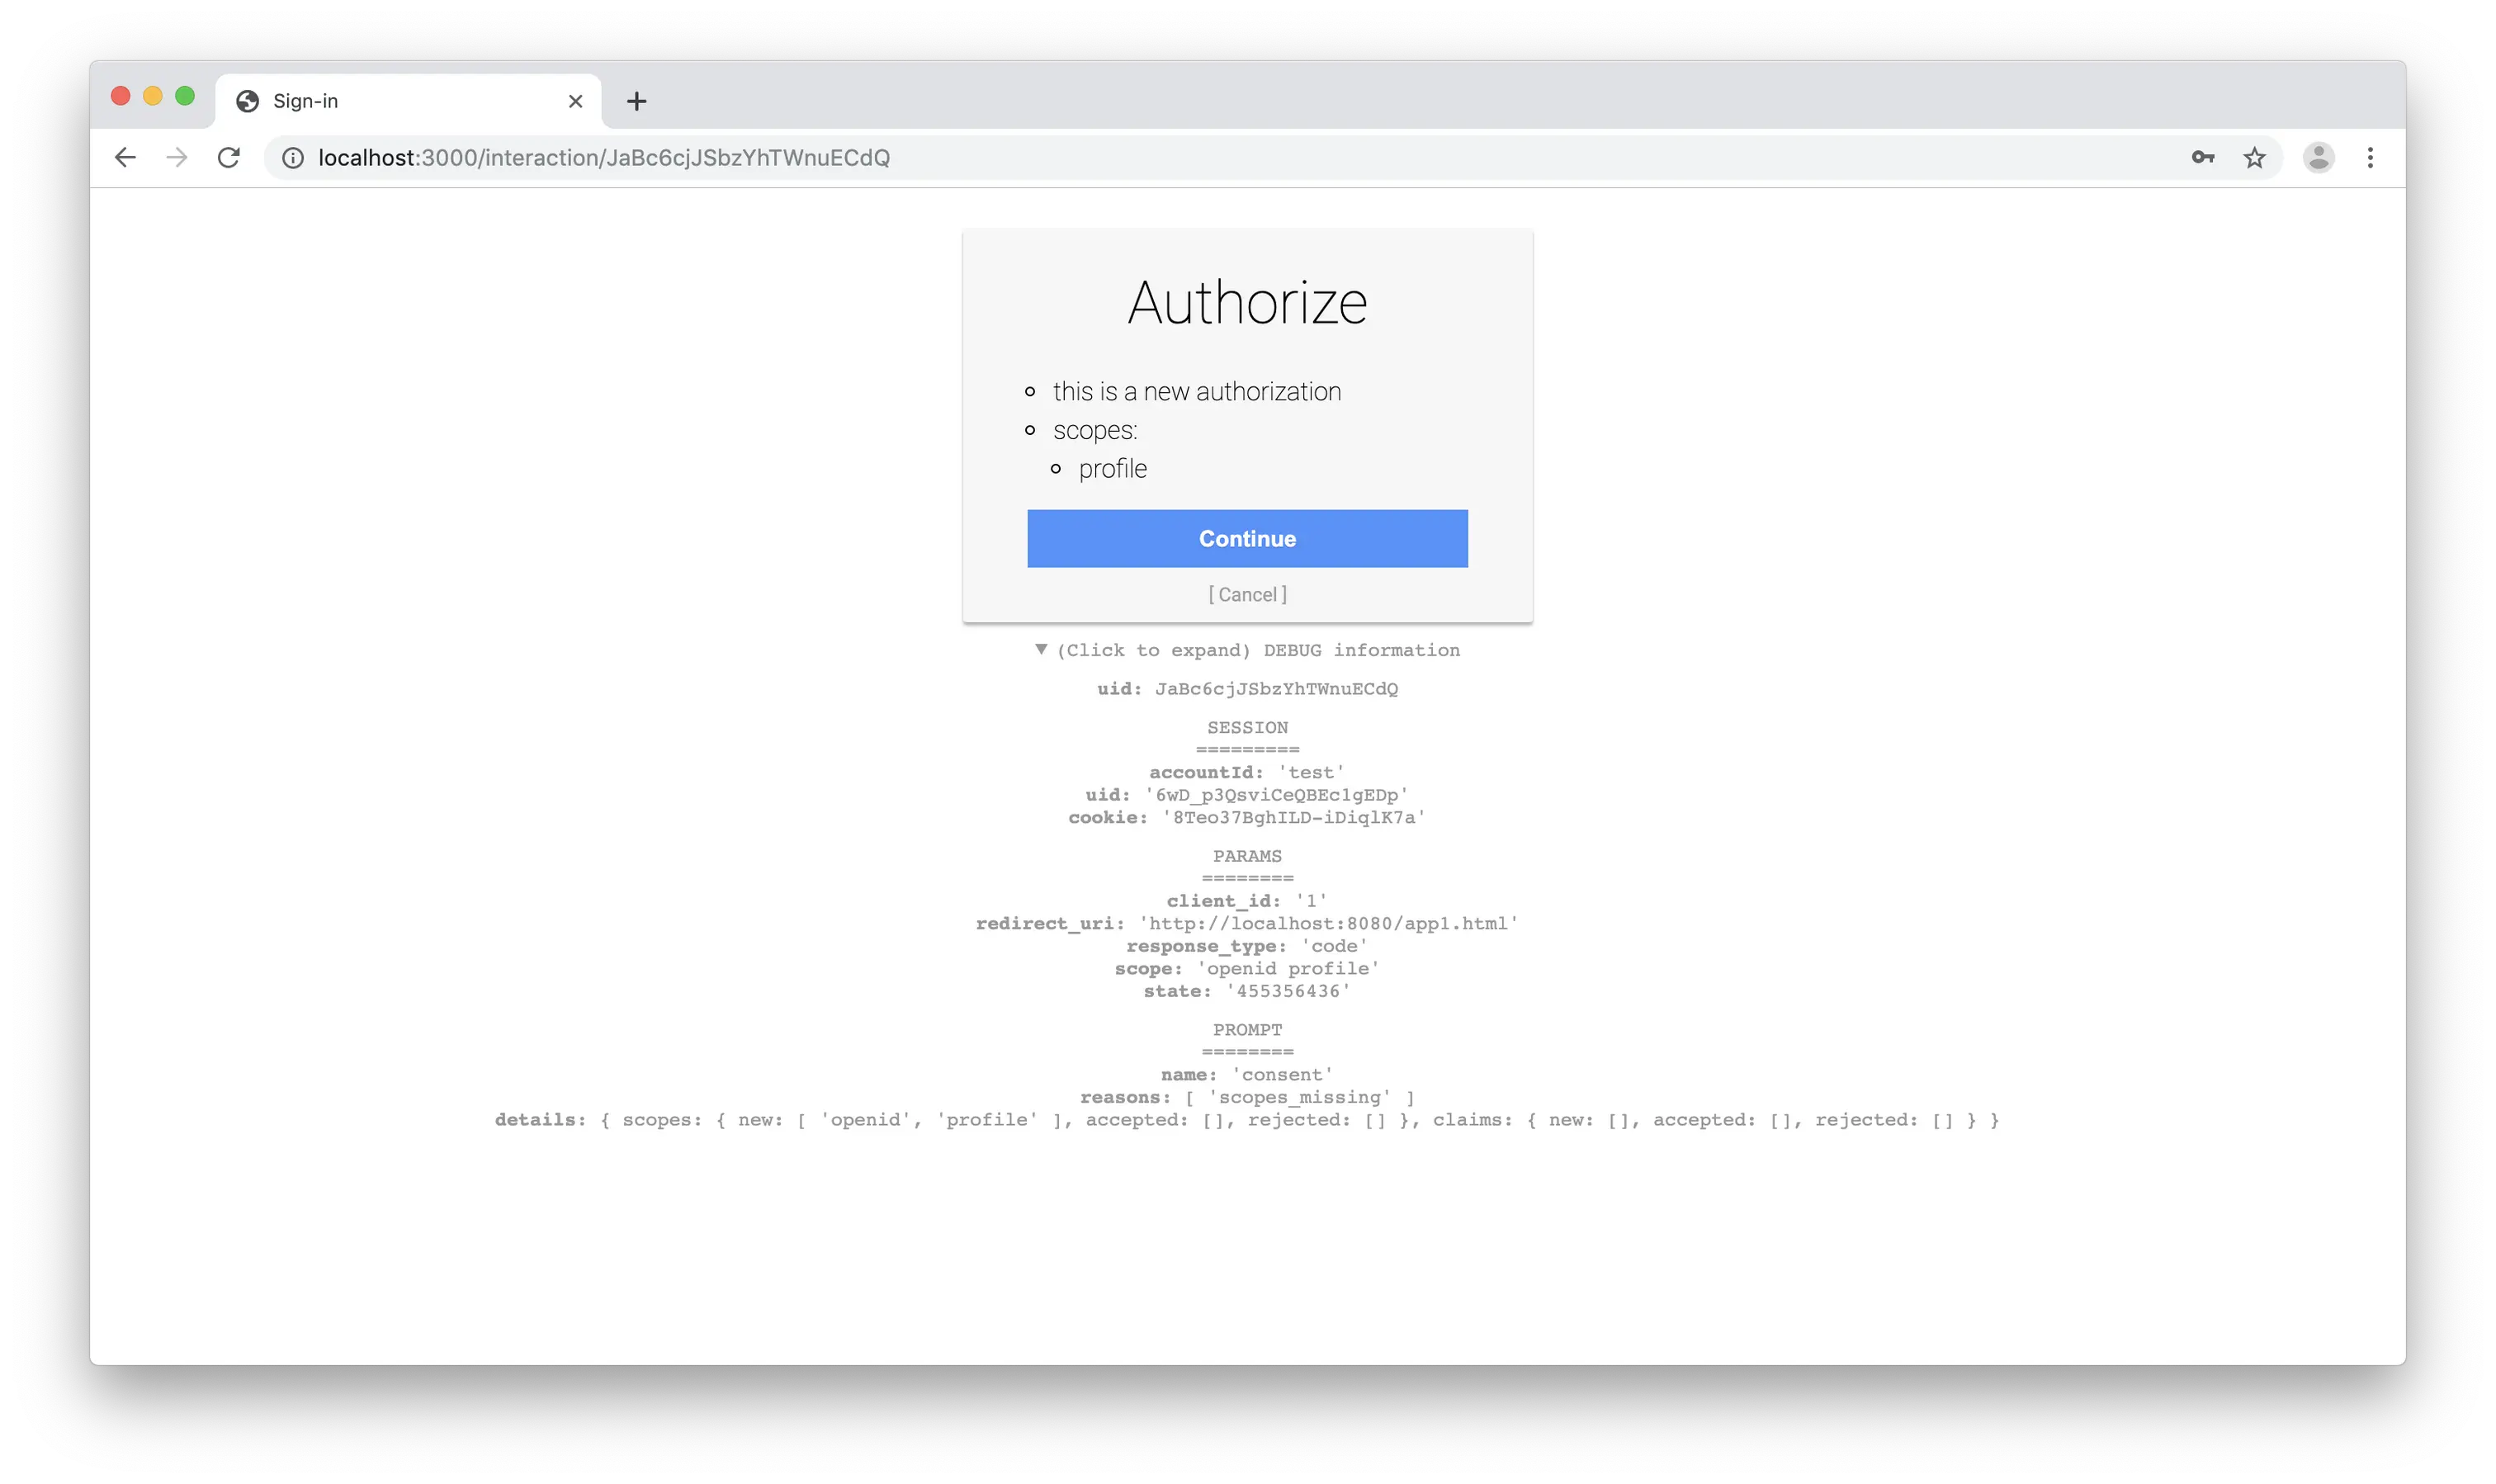2496x1484 pixels.
Task: Collapse the DEBUG information section
Action: 1247,650
